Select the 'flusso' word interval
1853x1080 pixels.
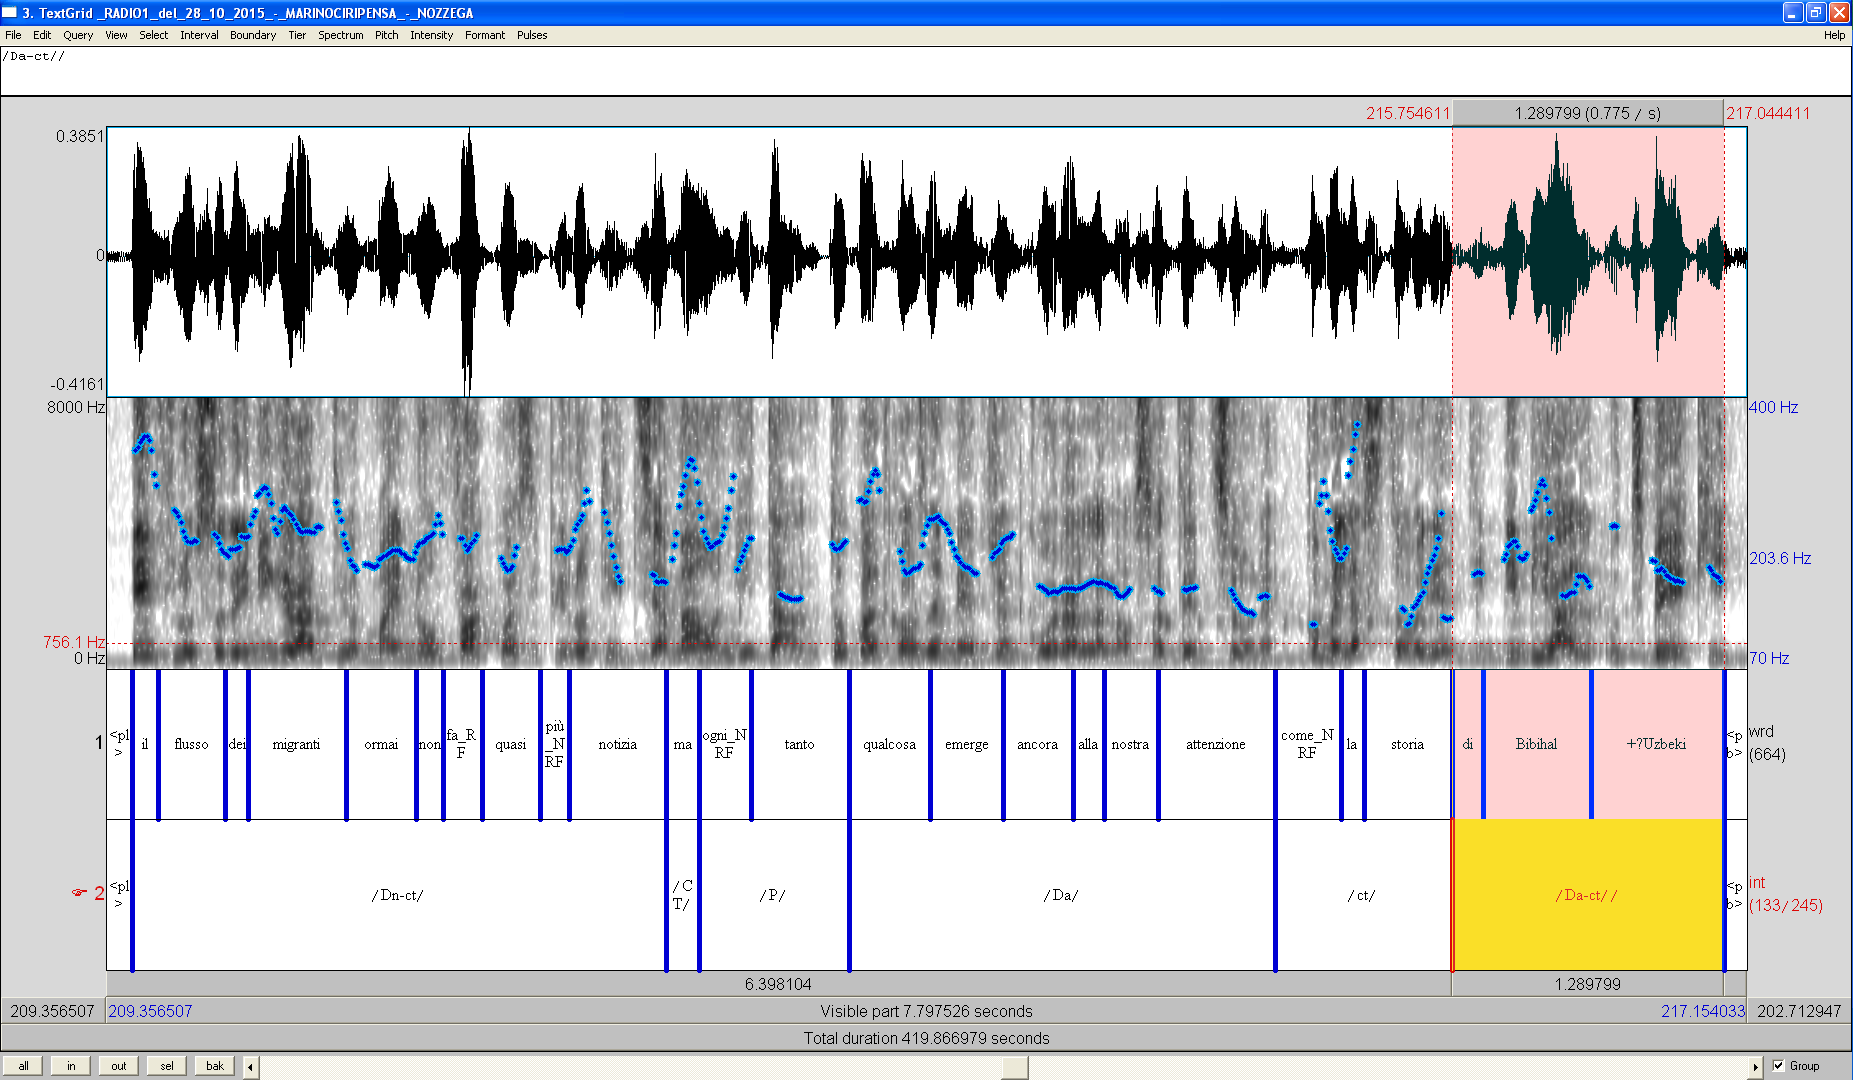(x=191, y=744)
